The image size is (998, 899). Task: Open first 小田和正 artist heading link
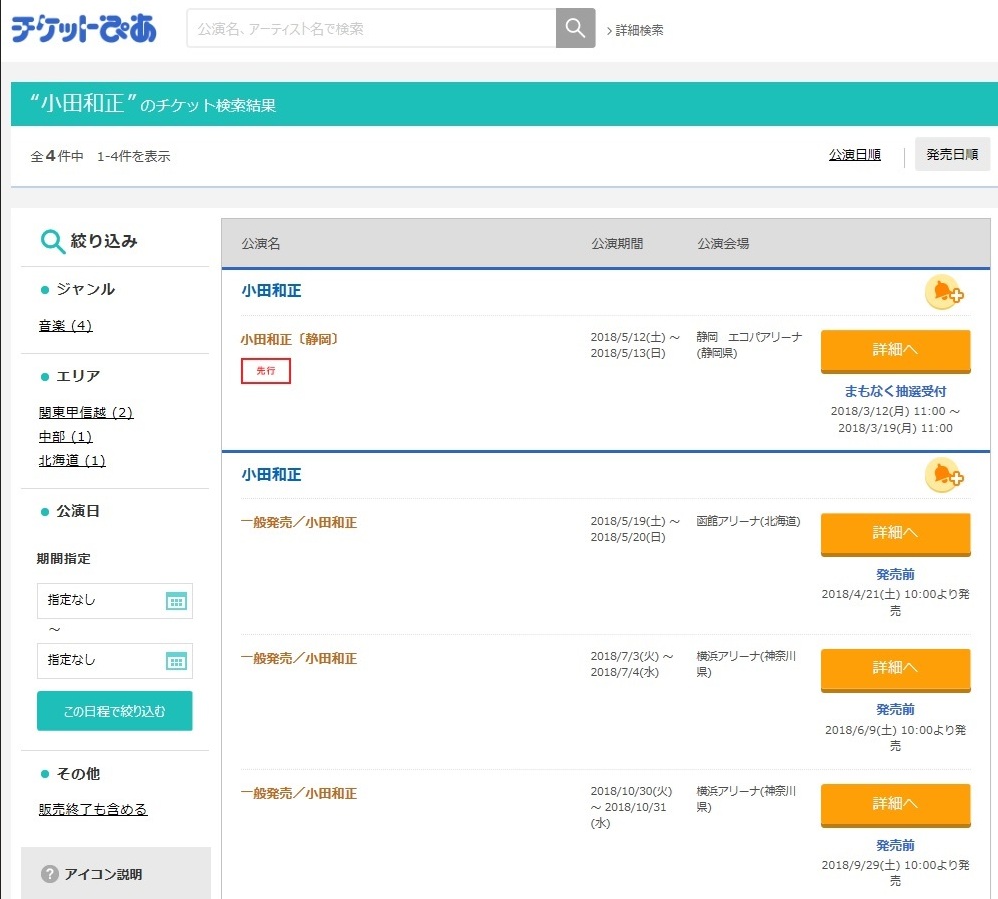(x=271, y=290)
